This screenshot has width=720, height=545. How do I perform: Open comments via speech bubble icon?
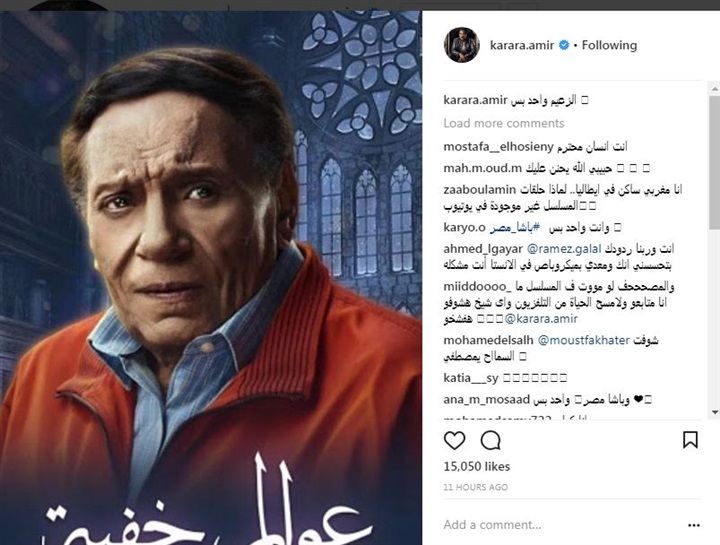[490, 440]
